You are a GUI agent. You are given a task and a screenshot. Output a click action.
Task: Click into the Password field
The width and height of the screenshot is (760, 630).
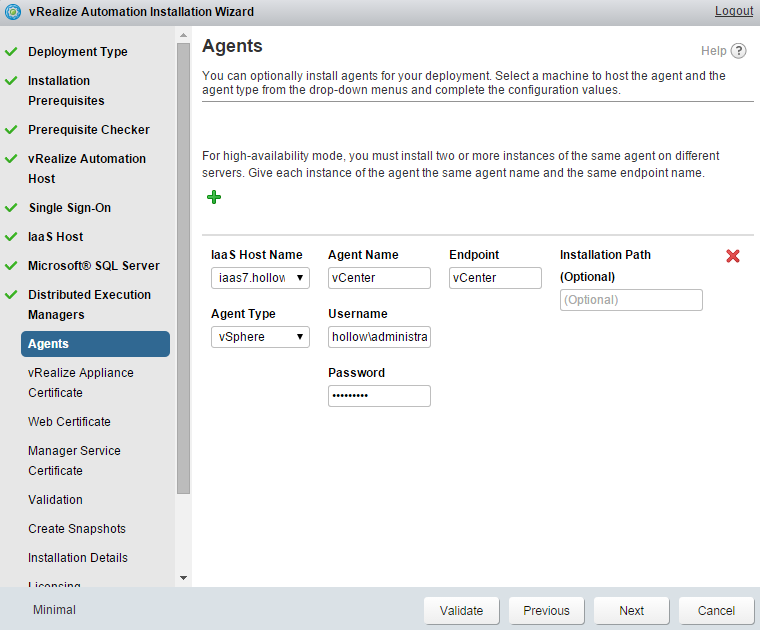(x=379, y=396)
